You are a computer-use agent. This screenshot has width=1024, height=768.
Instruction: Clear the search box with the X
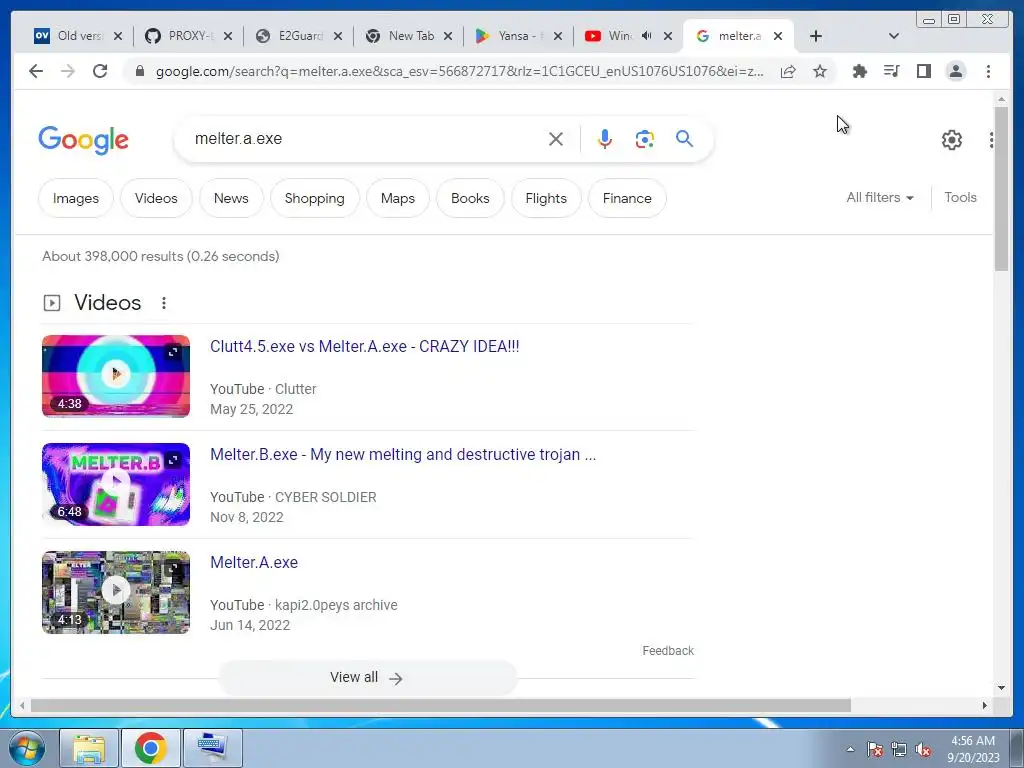tap(556, 139)
